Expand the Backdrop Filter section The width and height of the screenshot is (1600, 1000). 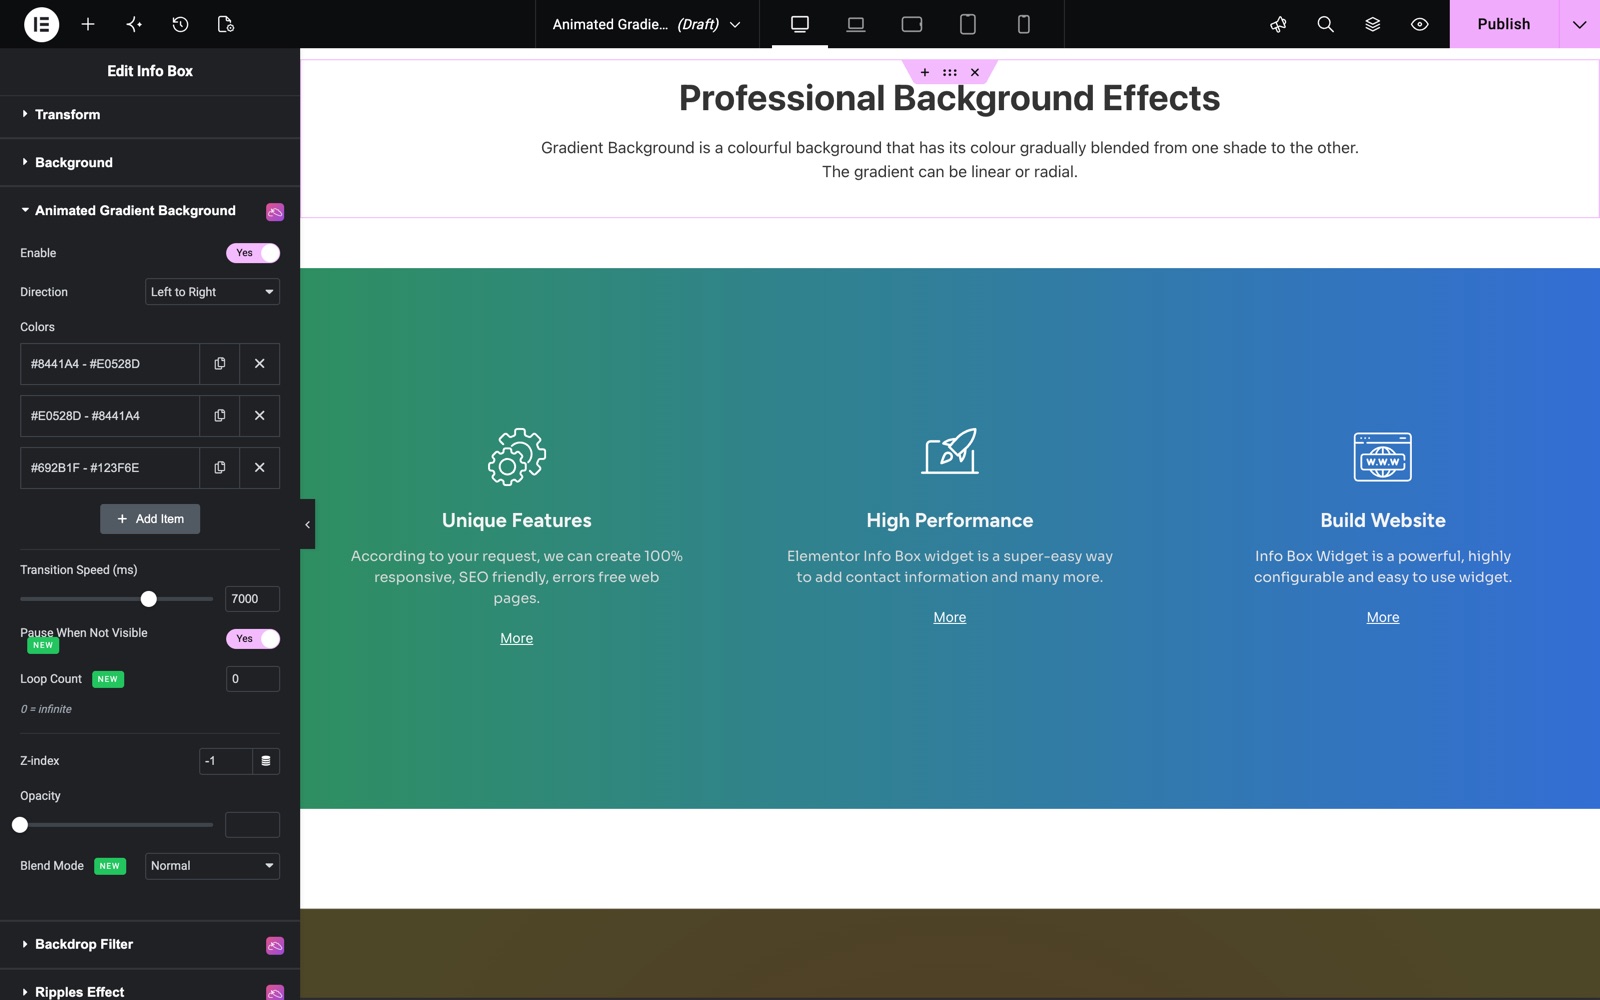coord(150,945)
